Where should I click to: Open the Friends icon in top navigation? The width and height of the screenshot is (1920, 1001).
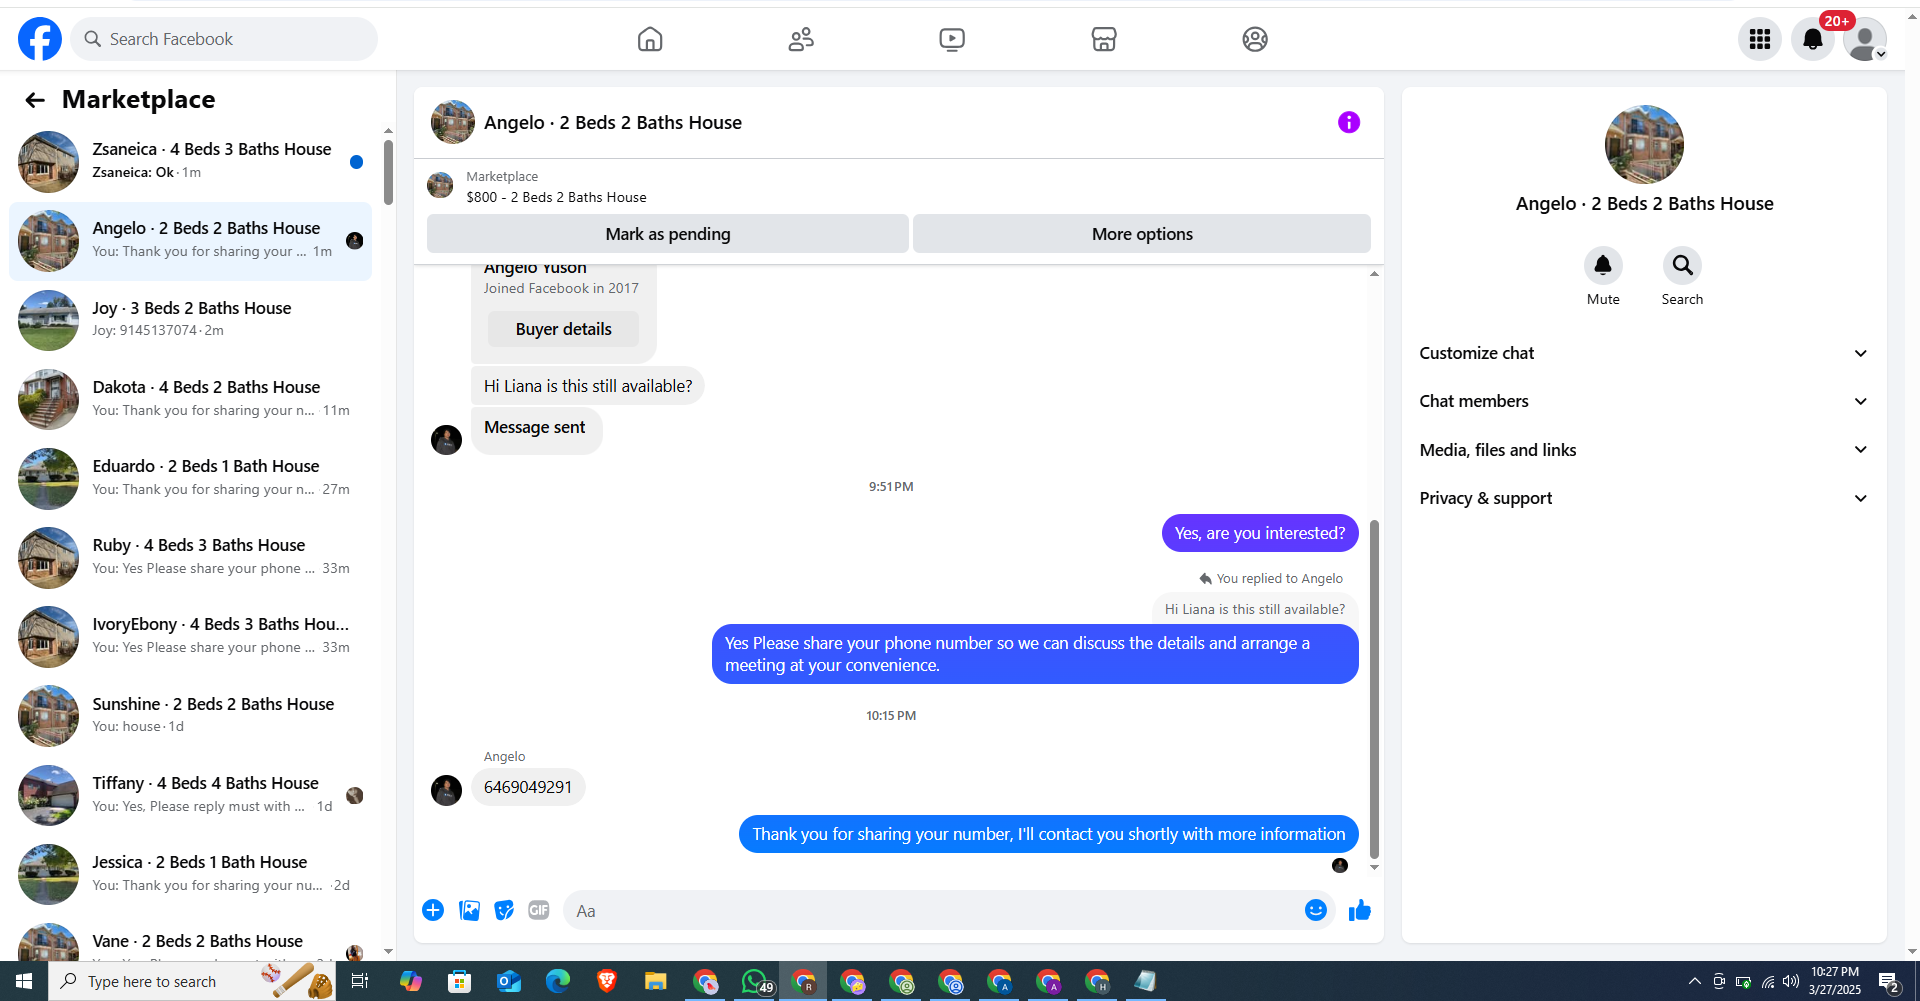point(801,39)
